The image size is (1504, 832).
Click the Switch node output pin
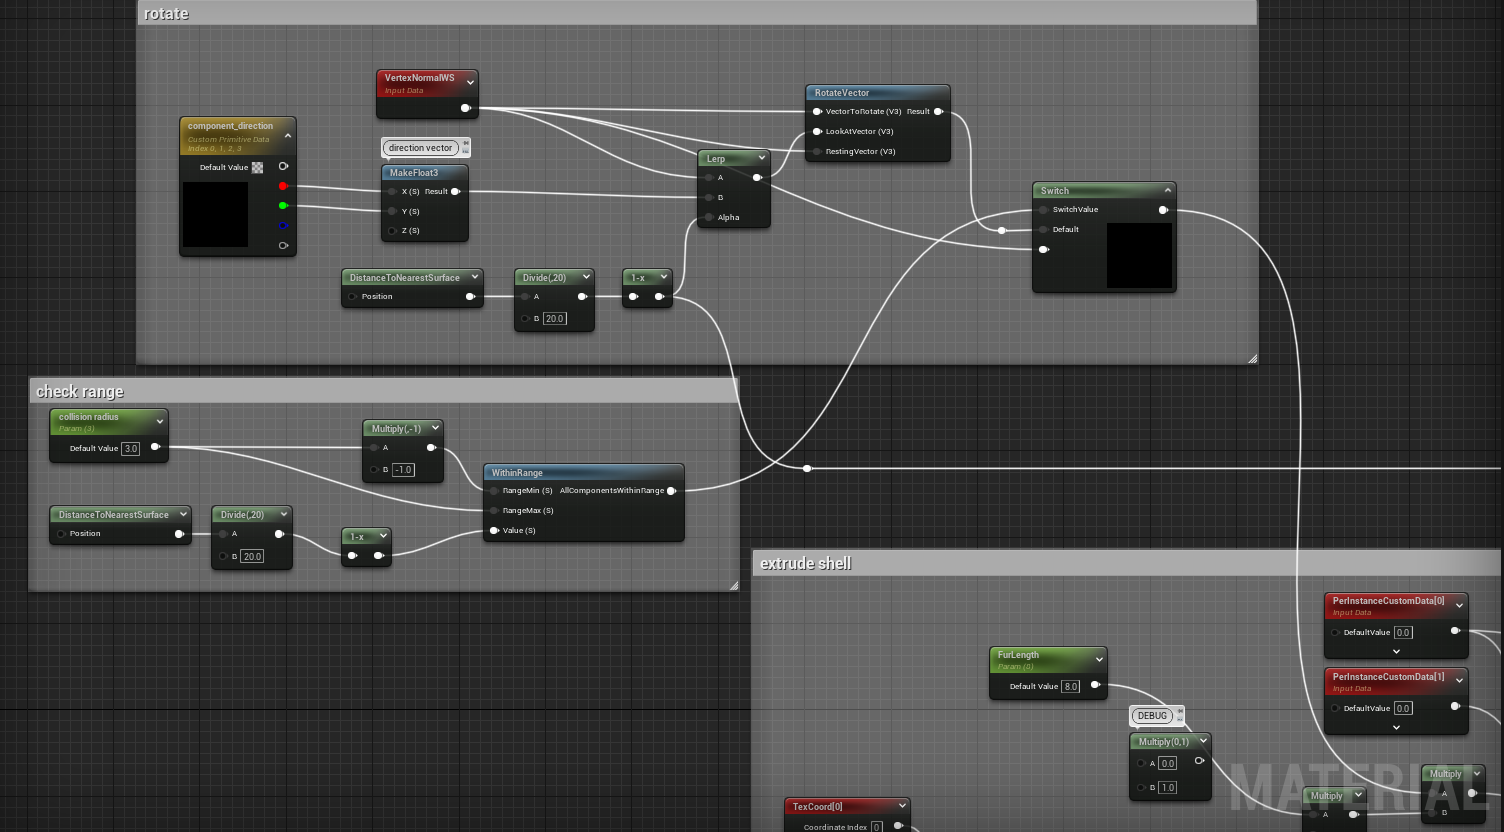(x=1163, y=210)
